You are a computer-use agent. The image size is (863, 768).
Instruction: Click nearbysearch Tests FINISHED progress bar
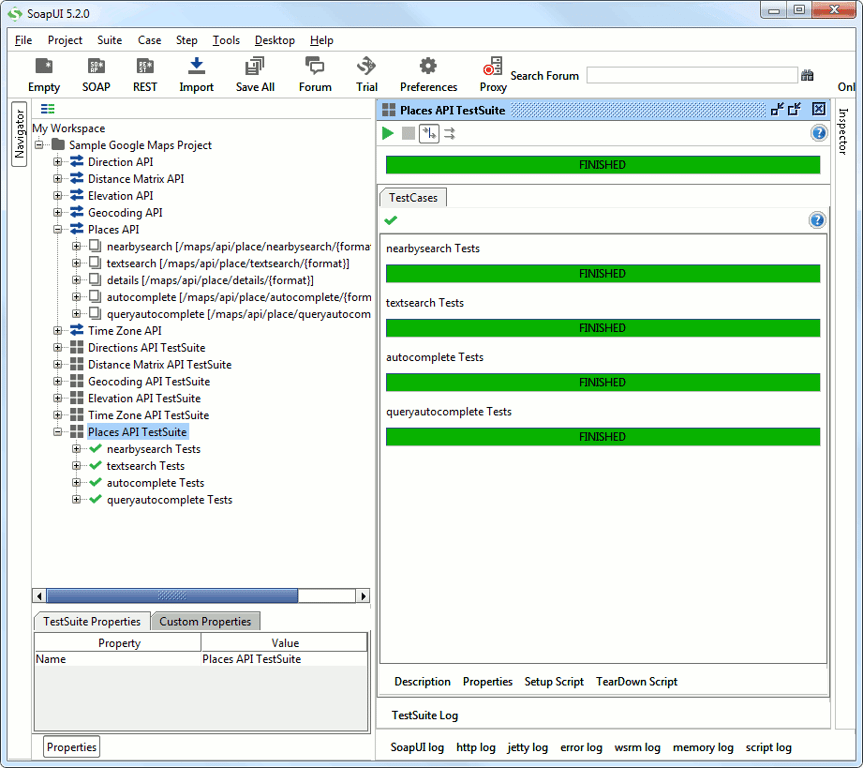603,274
